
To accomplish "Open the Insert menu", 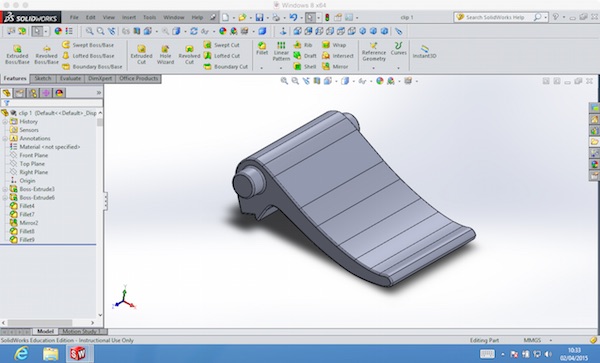I will tap(129, 17).
